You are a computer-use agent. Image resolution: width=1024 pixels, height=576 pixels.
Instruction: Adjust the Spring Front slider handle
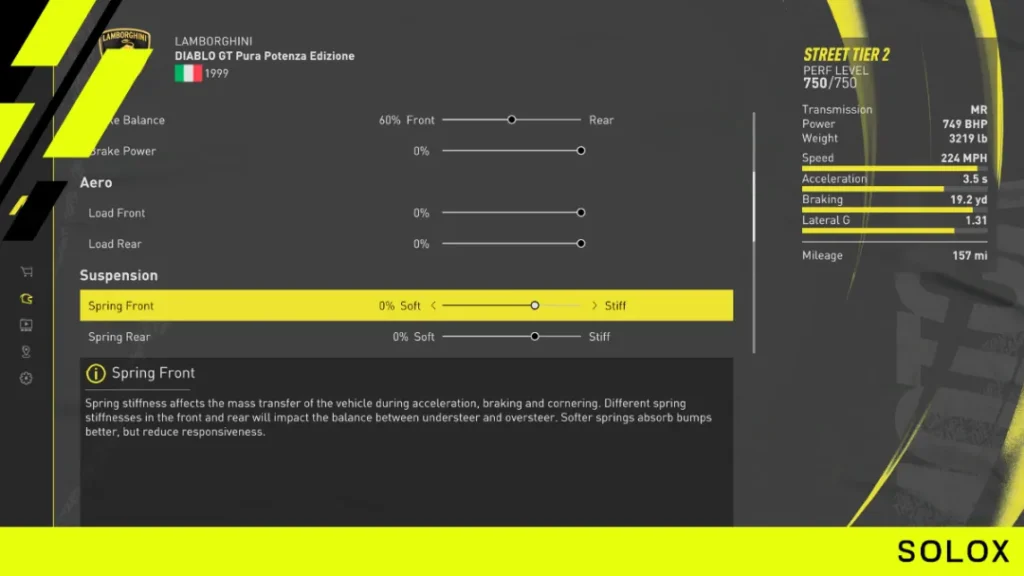coord(534,305)
